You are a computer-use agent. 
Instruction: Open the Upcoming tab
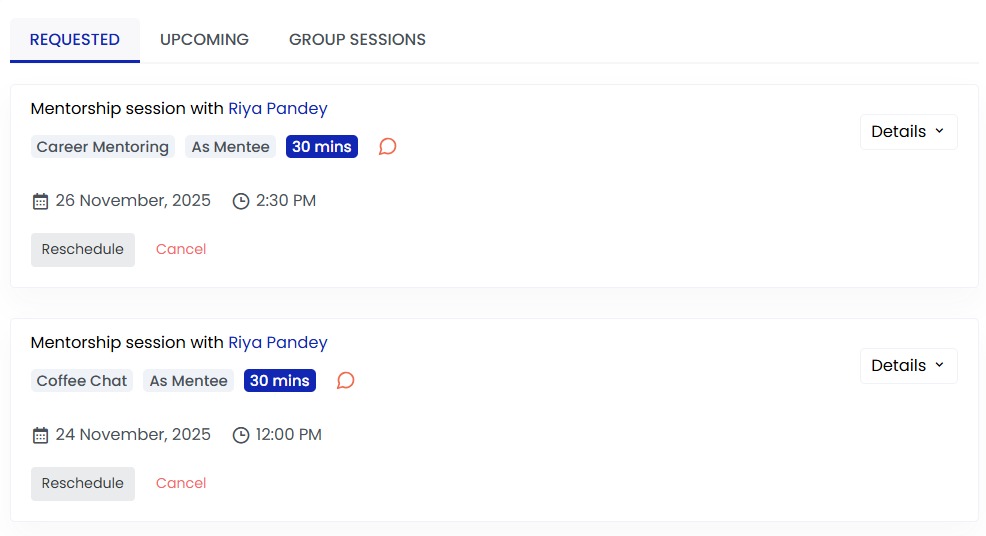(x=204, y=40)
